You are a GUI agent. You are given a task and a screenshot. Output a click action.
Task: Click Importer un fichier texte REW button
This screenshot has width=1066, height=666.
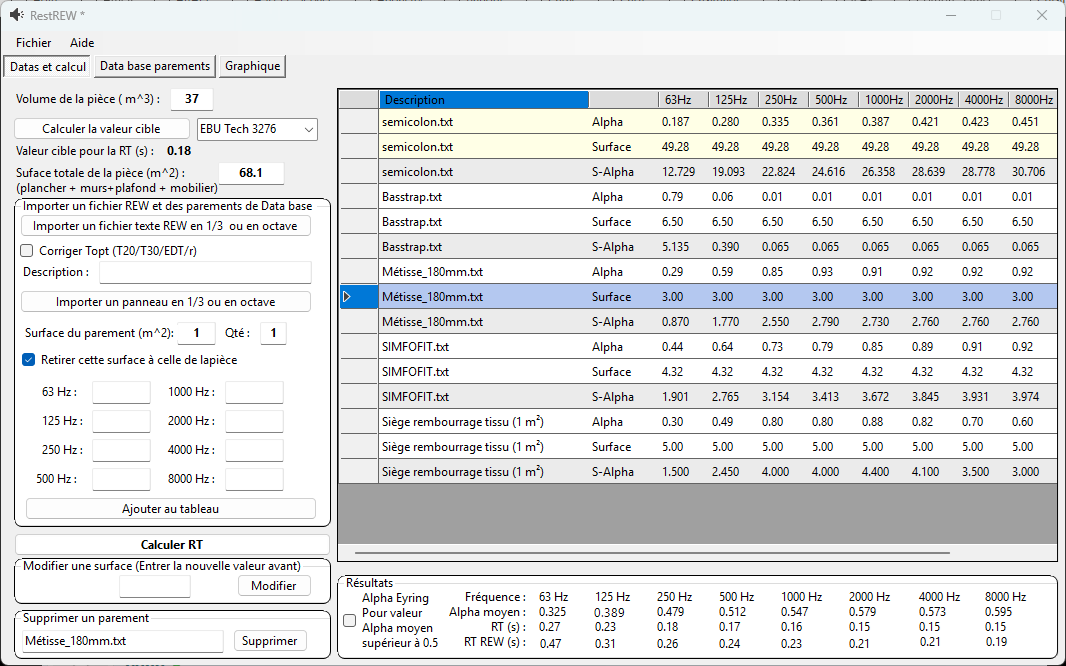[165, 226]
